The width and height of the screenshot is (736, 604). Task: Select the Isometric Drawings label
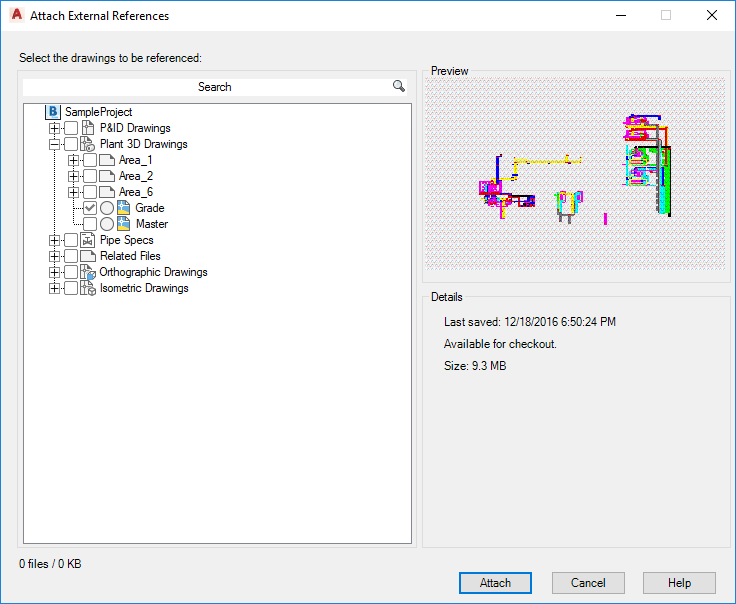144,288
